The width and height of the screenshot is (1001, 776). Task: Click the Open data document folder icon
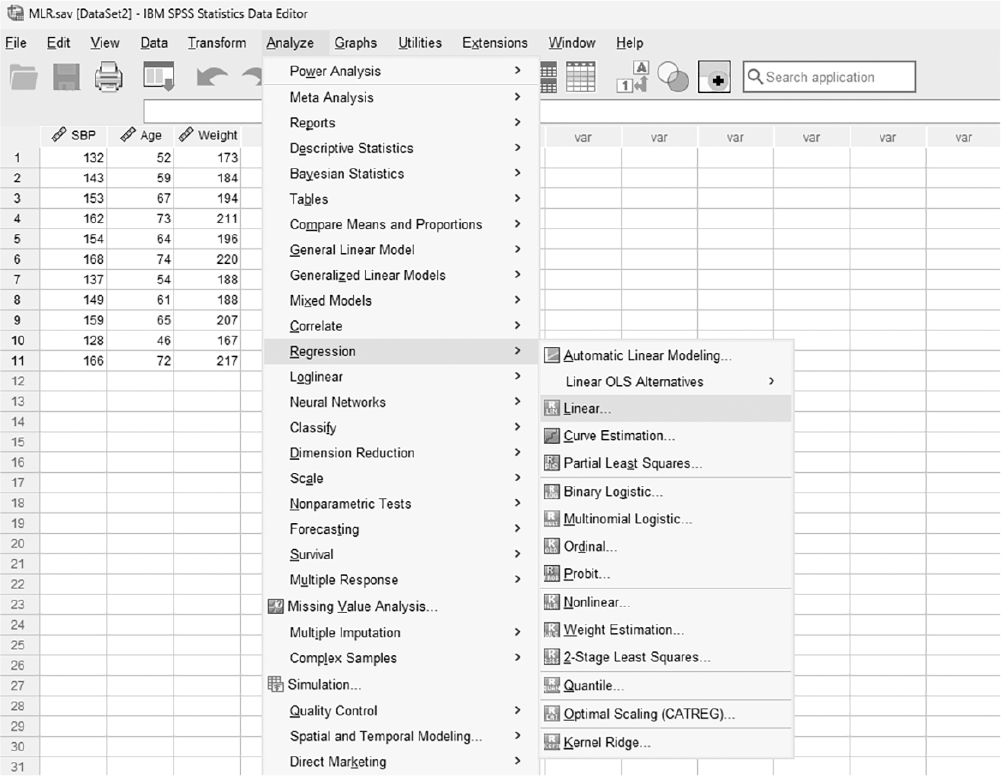[x=24, y=78]
